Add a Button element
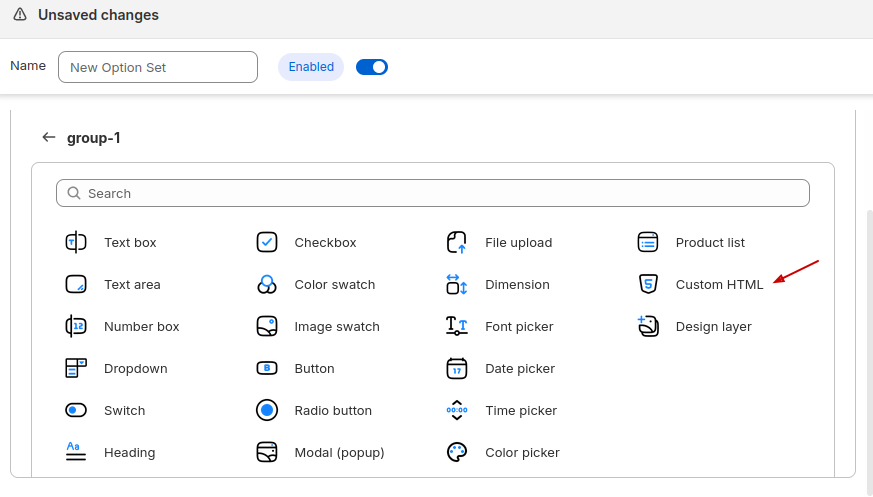Viewport: 873px width, 497px height. tap(314, 368)
